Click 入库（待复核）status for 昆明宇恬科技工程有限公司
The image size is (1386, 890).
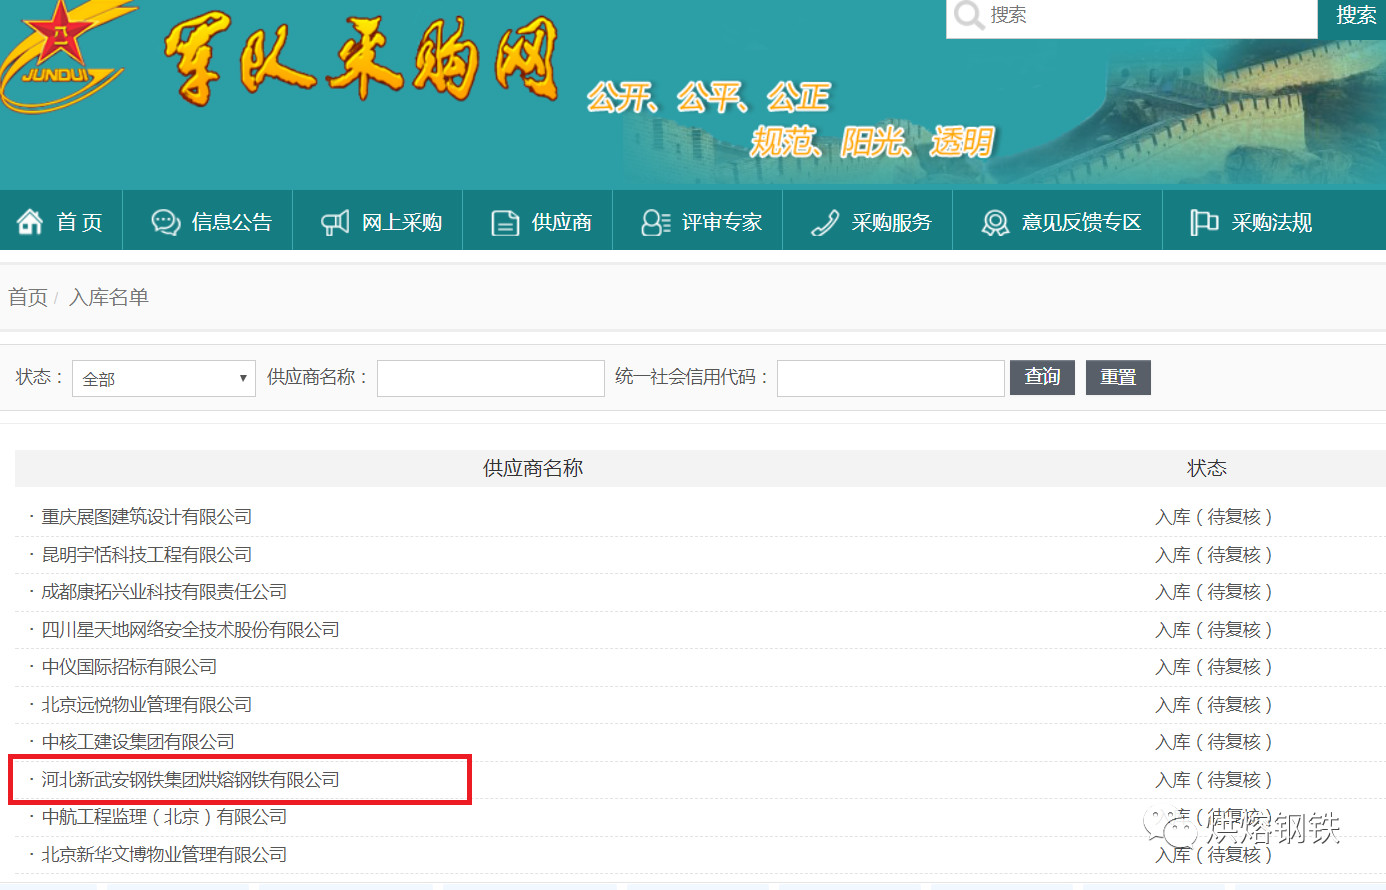pyautogui.click(x=1214, y=555)
